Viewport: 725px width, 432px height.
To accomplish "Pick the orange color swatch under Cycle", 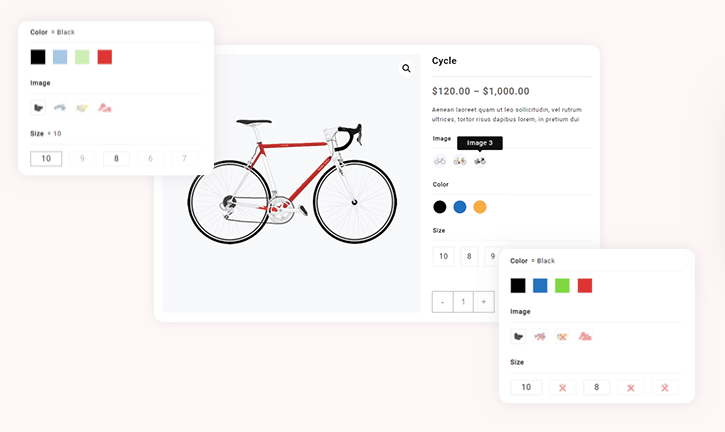I will click(480, 207).
